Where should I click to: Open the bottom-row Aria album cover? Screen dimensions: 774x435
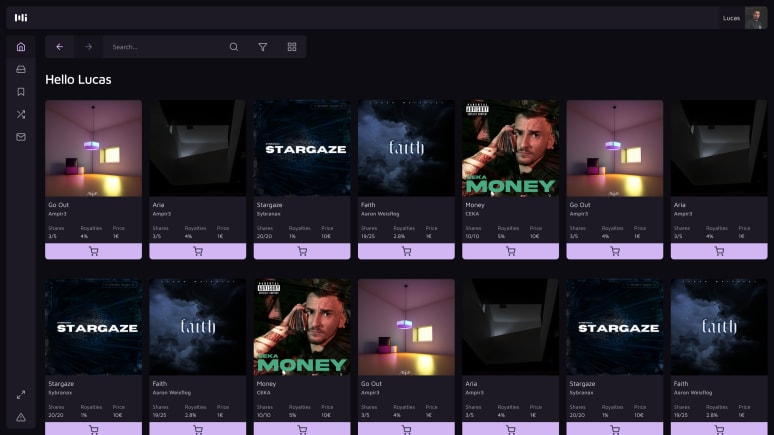510,327
